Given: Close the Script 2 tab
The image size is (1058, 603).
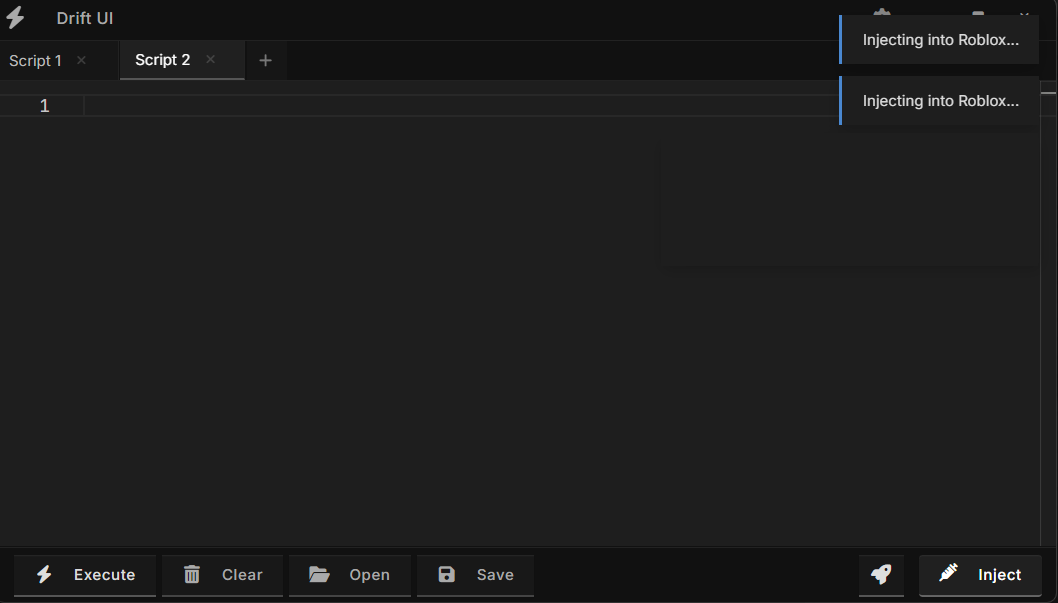Looking at the screenshot, I should [211, 59].
